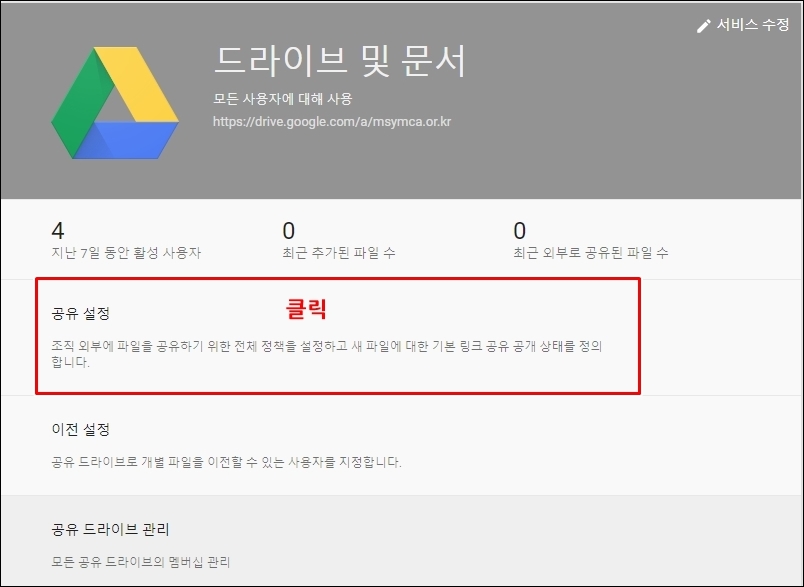Click the 모든 사용자에 대해 사용 status text
The height and width of the screenshot is (587, 804).
click(x=283, y=98)
